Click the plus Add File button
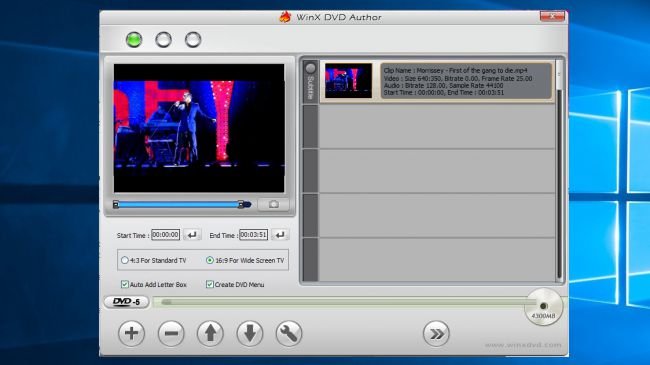The image size is (650, 365). 131,333
